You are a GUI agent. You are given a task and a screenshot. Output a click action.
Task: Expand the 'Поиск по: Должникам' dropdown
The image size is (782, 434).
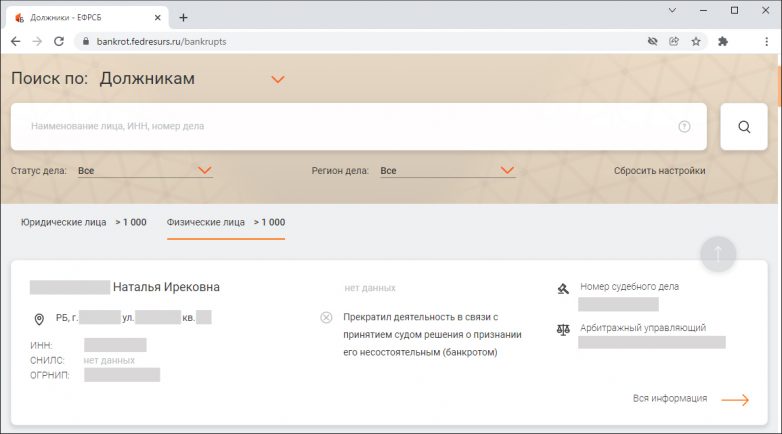[x=278, y=79]
